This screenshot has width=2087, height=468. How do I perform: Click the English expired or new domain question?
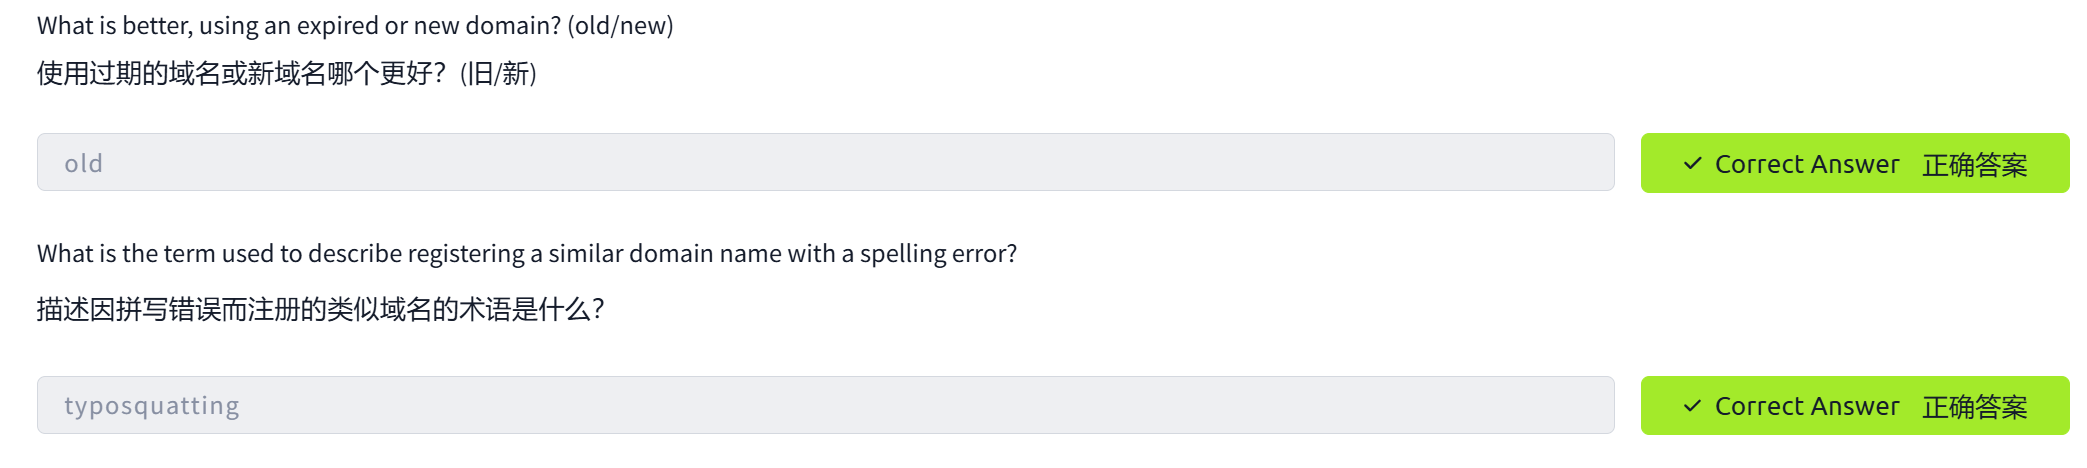pyautogui.click(x=300, y=25)
